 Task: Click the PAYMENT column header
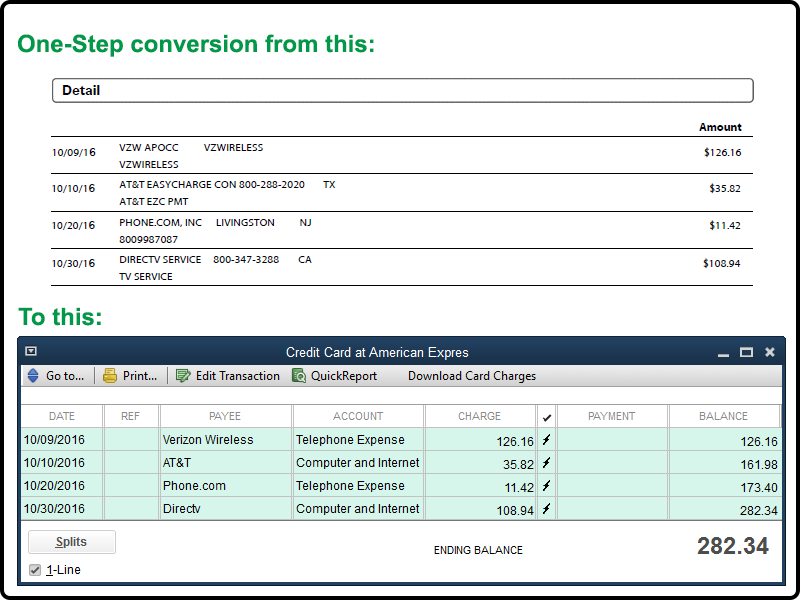click(612, 416)
